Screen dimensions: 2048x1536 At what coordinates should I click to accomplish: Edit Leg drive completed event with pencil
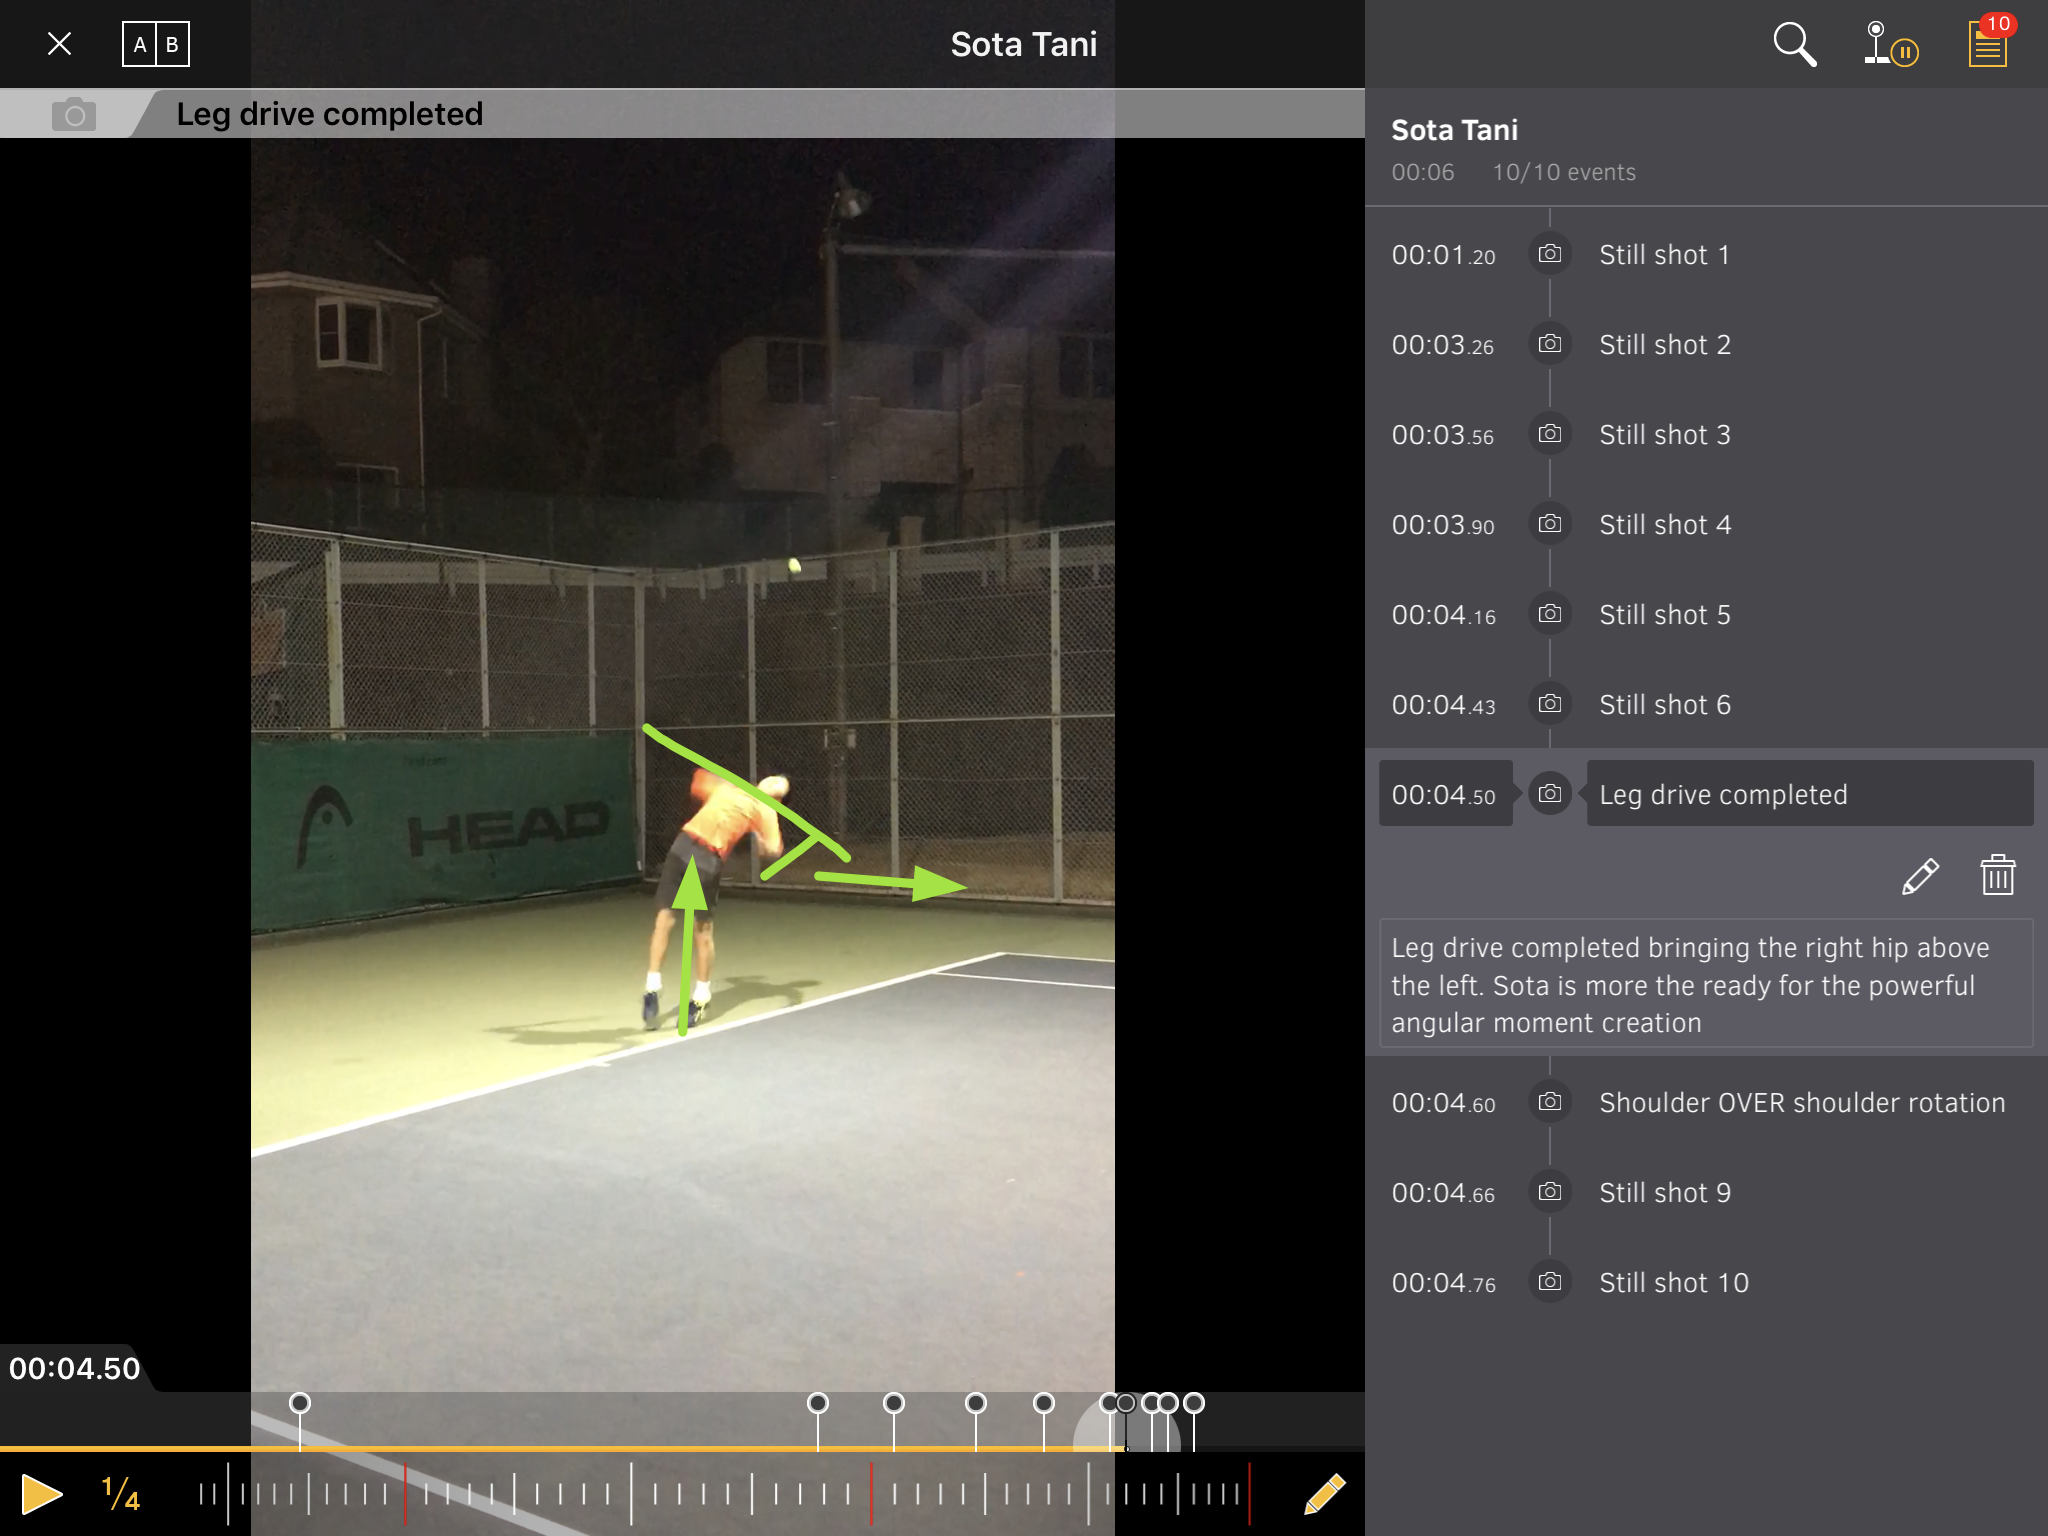point(1919,876)
